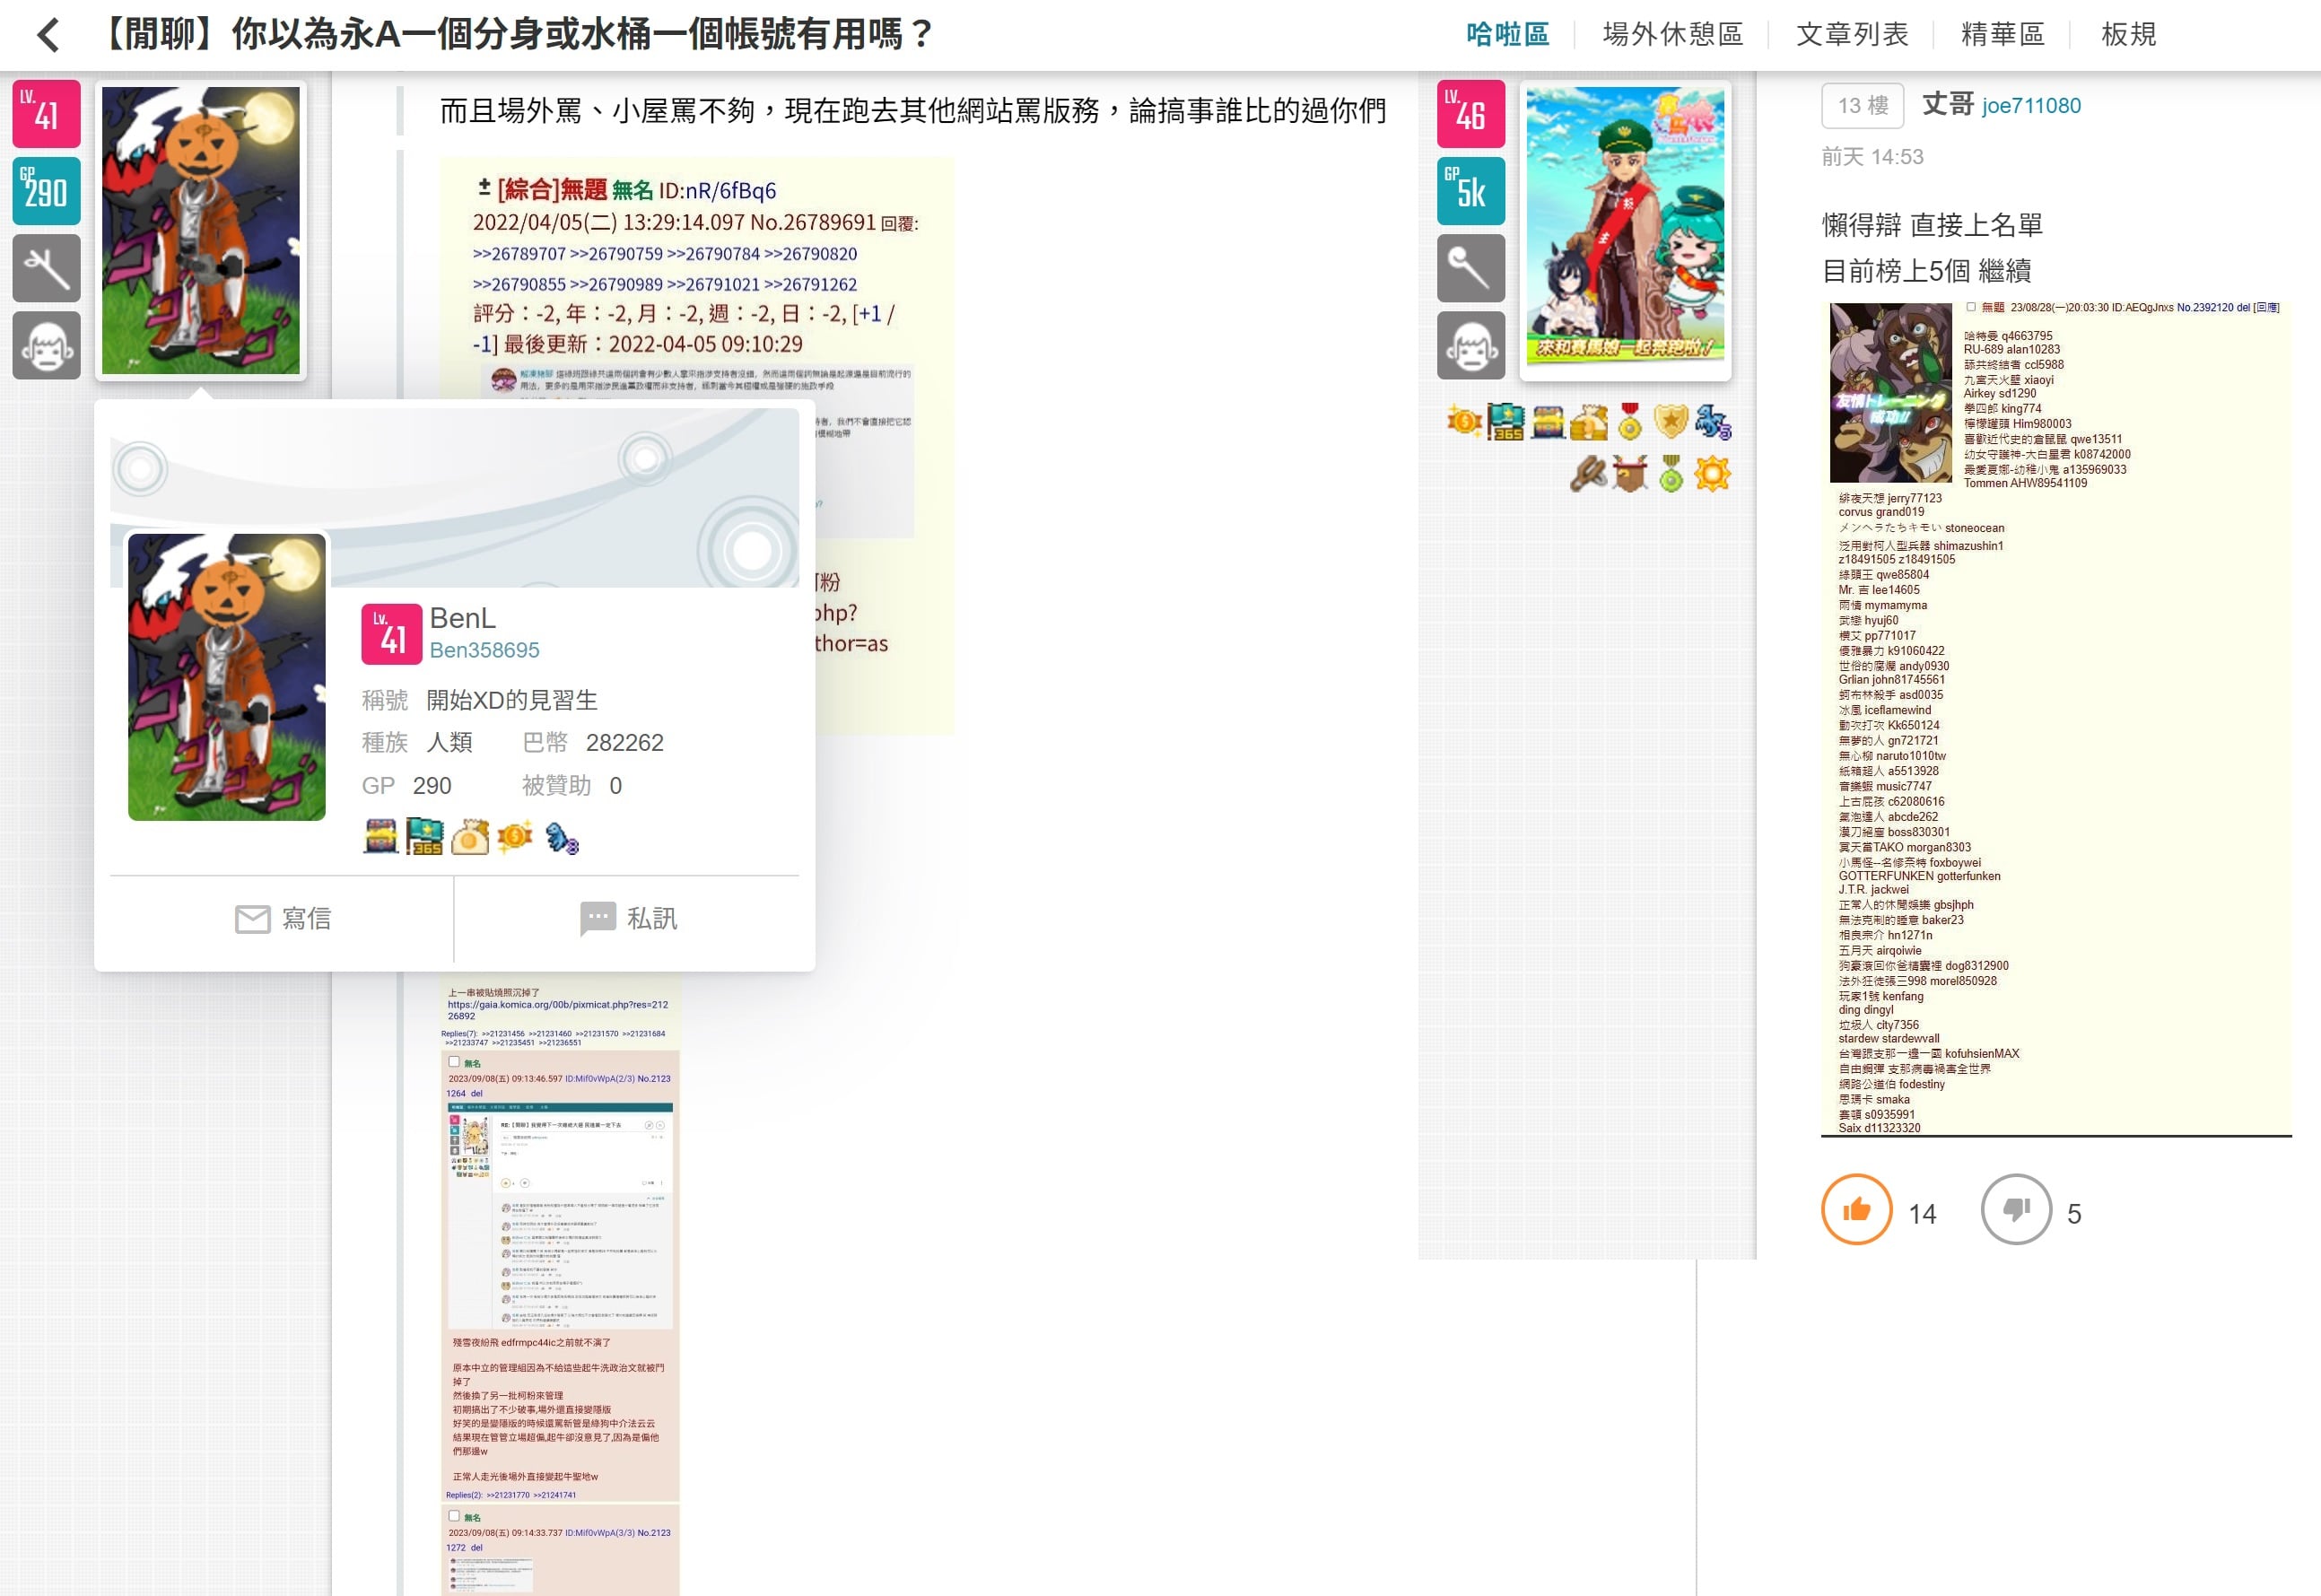
Task: Click the 13 樓 floor number button
Action: point(1862,105)
